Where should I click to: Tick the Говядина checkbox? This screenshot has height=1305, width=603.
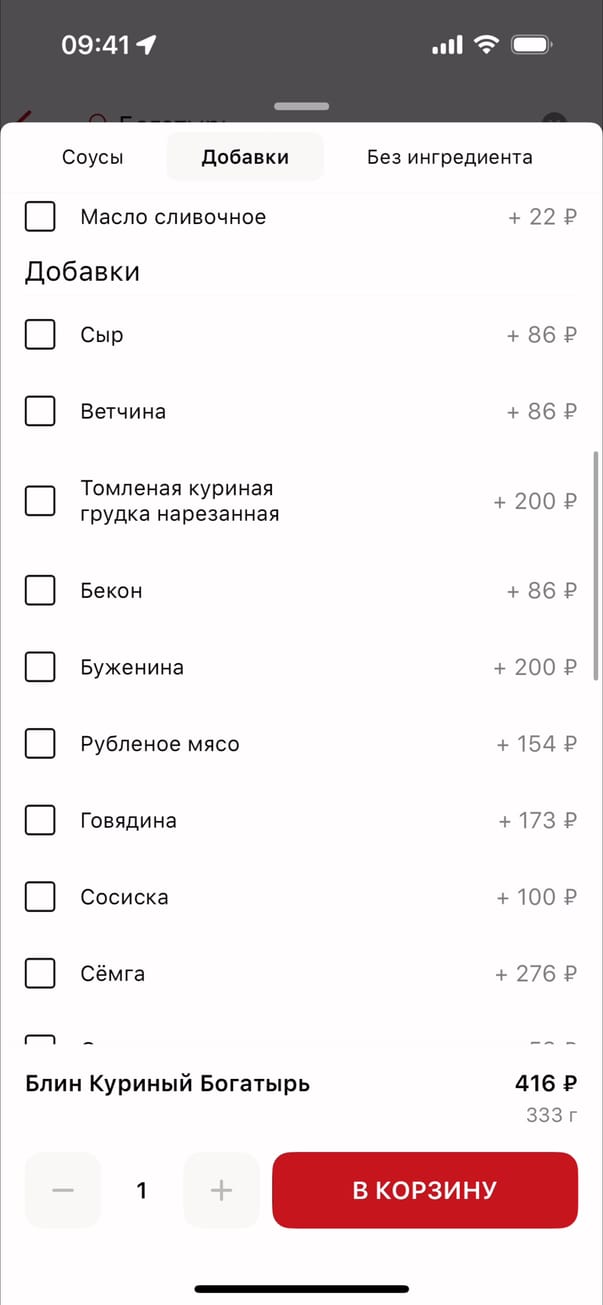coord(40,821)
